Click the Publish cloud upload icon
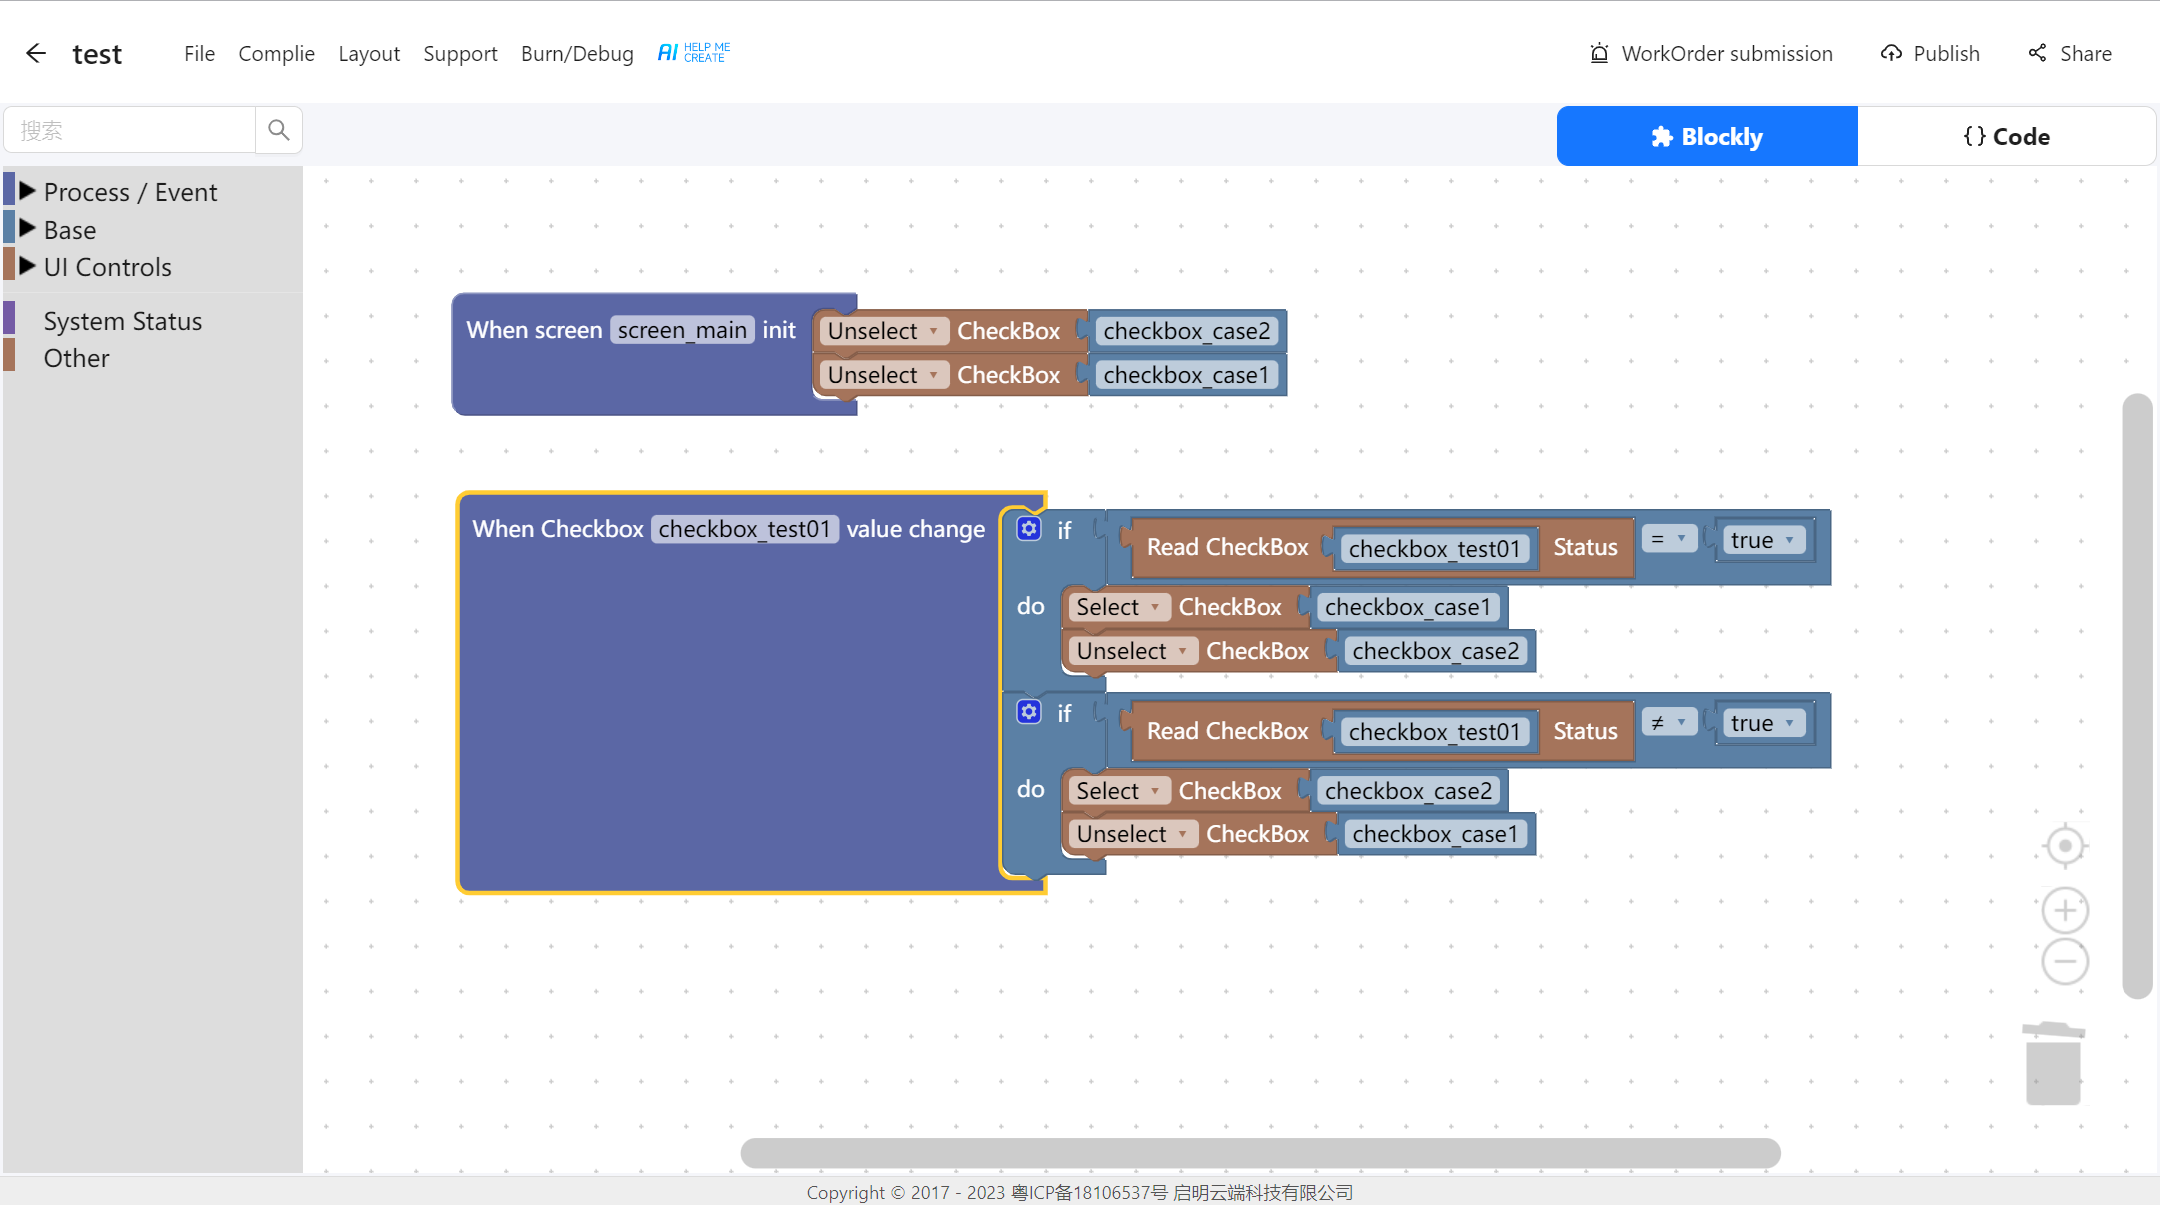2160x1205 pixels. (1891, 53)
